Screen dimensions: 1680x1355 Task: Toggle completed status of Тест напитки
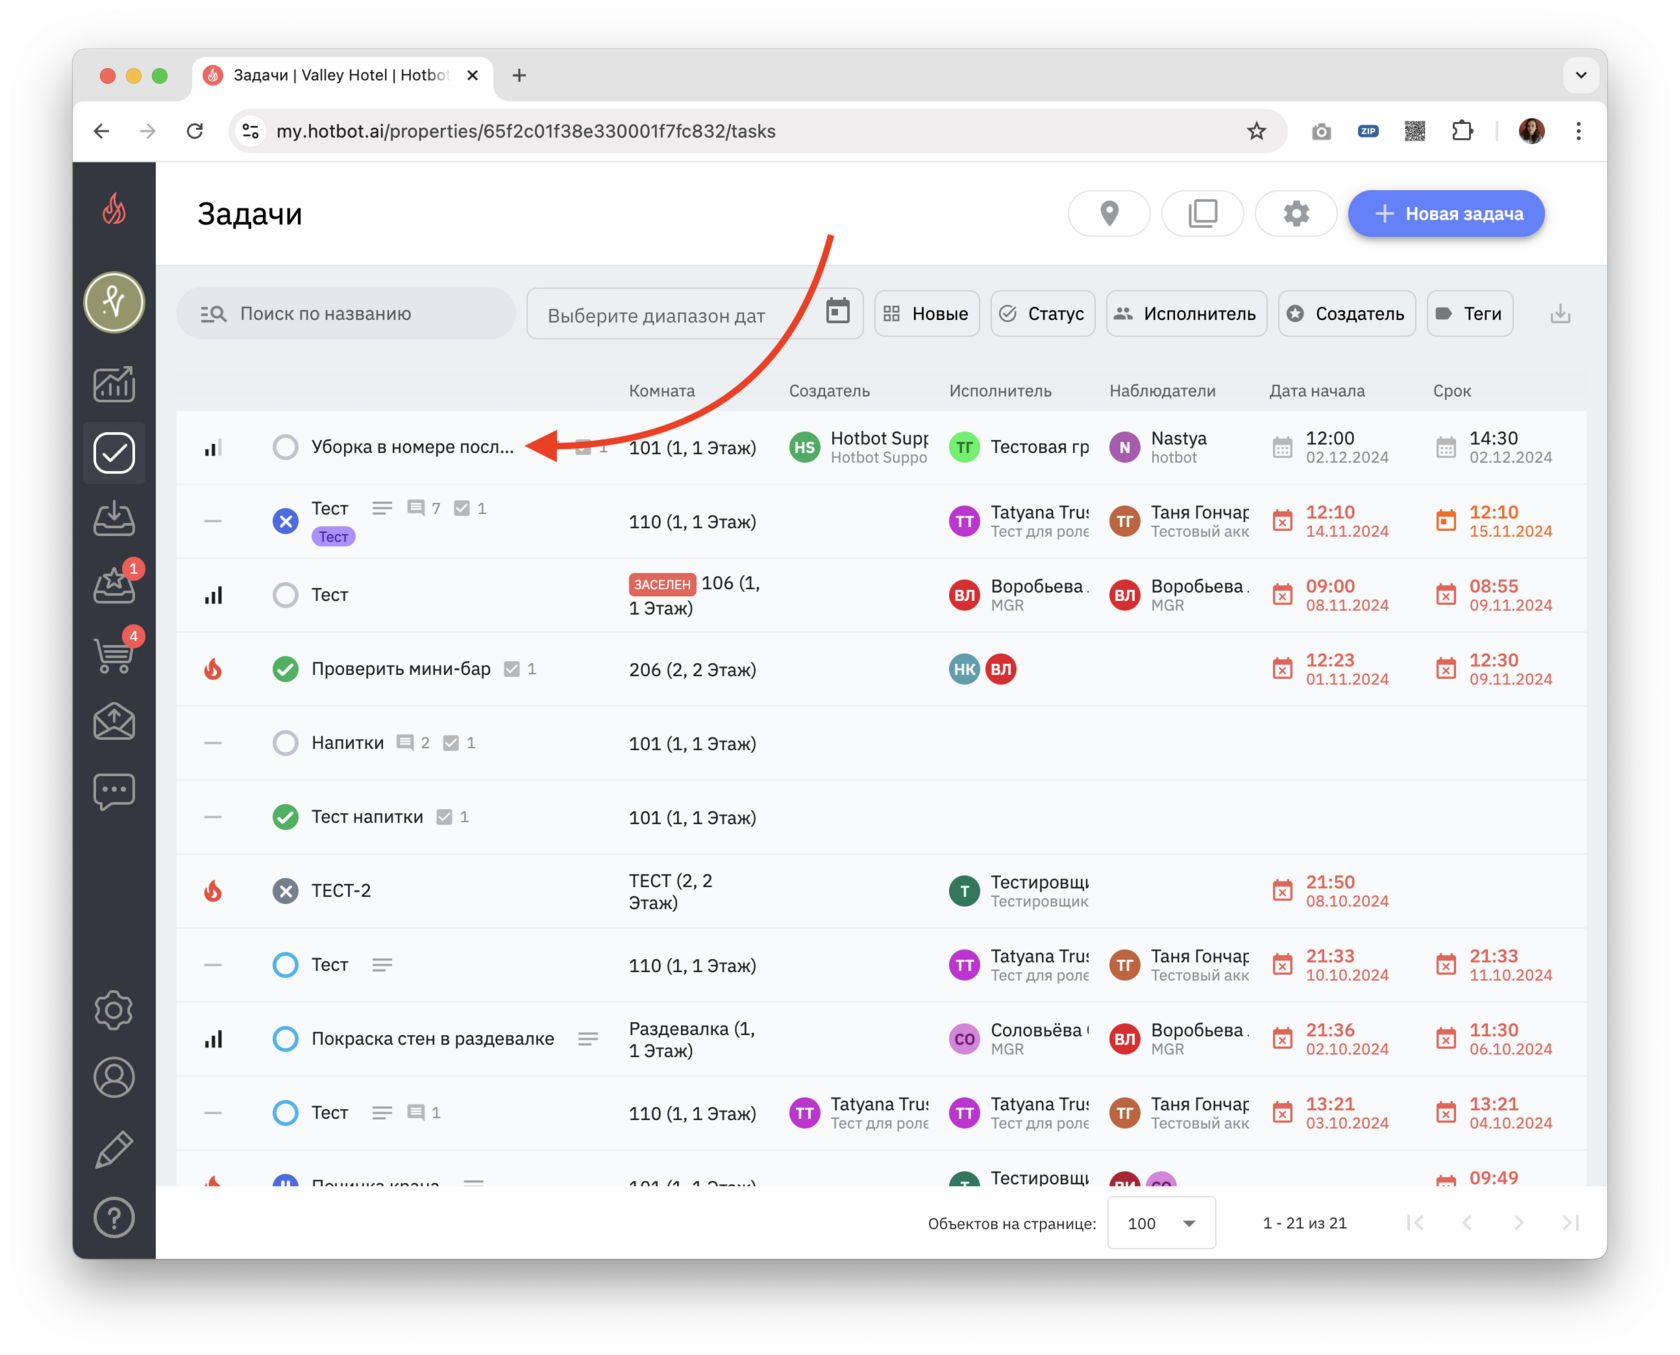[285, 817]
